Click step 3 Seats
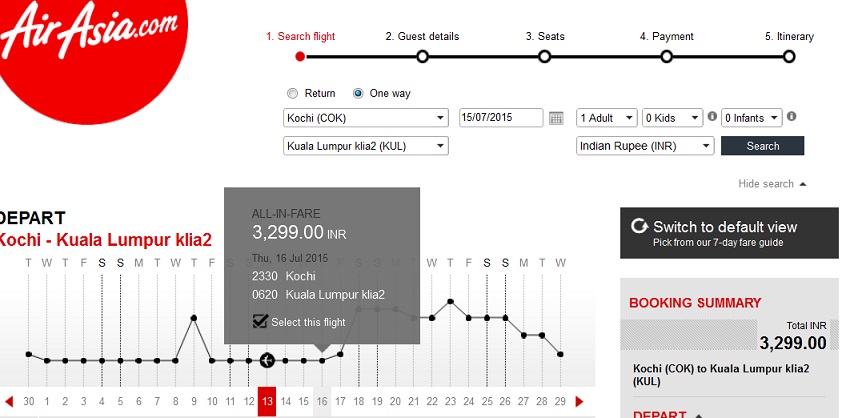The width and height of the screenshot is (842, 418). coord(545,37)
